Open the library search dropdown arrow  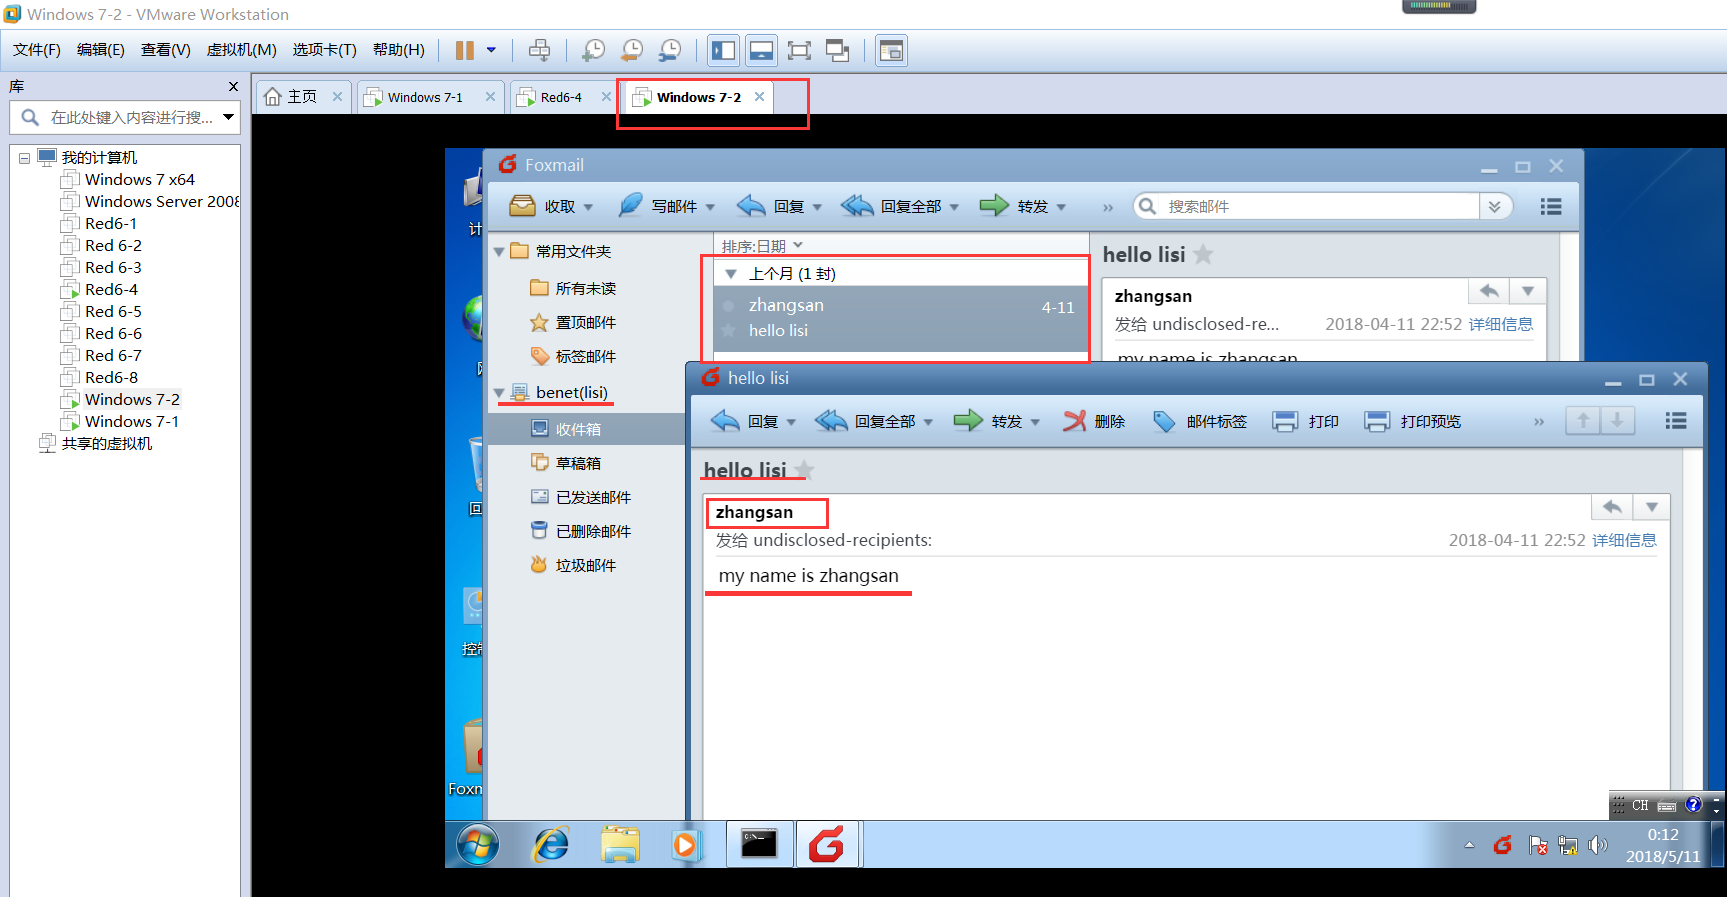[x=229, y=117]
